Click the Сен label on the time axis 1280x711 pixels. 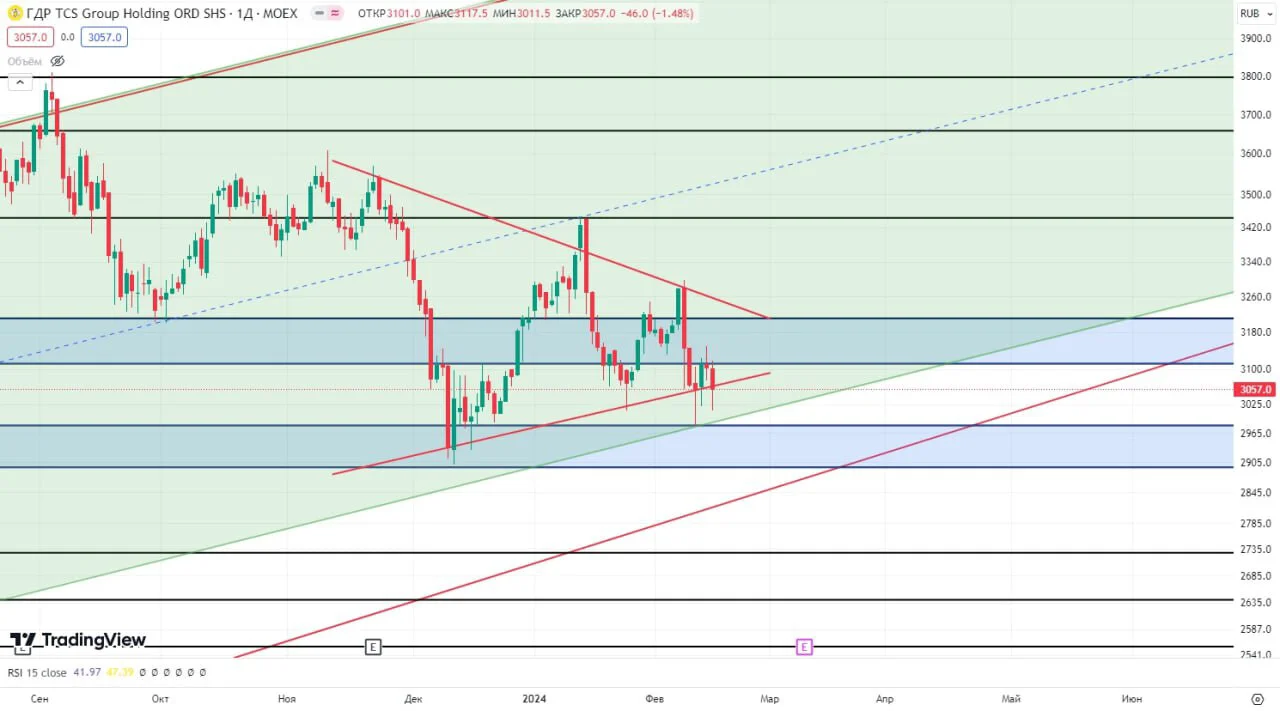point(40,698)
